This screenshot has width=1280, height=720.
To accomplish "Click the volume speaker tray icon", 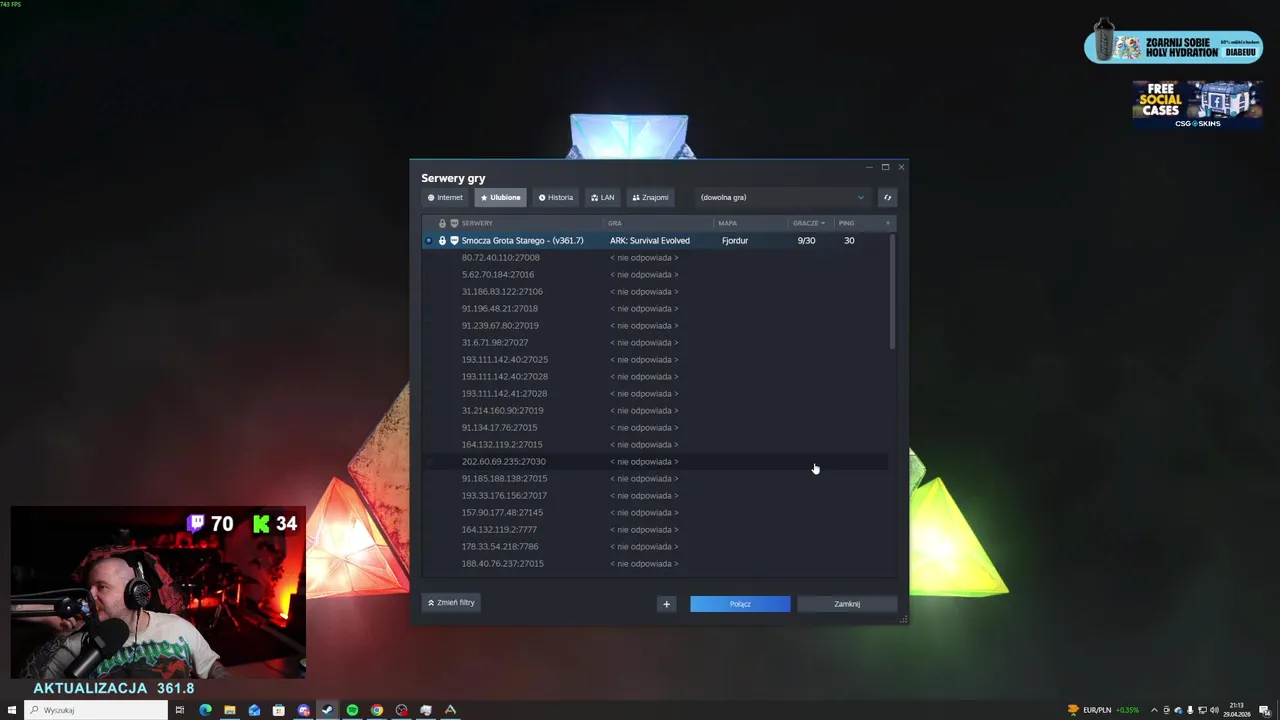I will click(x=1214, y=710).
